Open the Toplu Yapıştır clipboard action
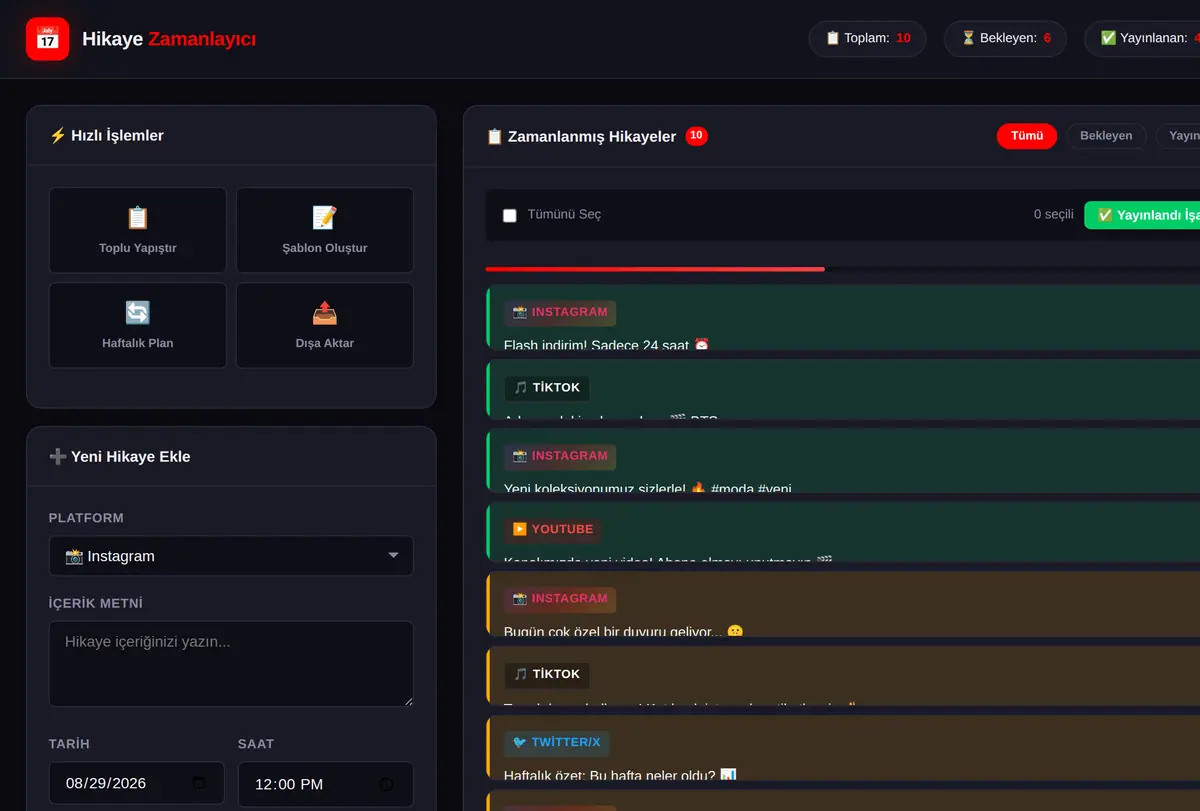 pyautogui.click(x=138, y=230)
